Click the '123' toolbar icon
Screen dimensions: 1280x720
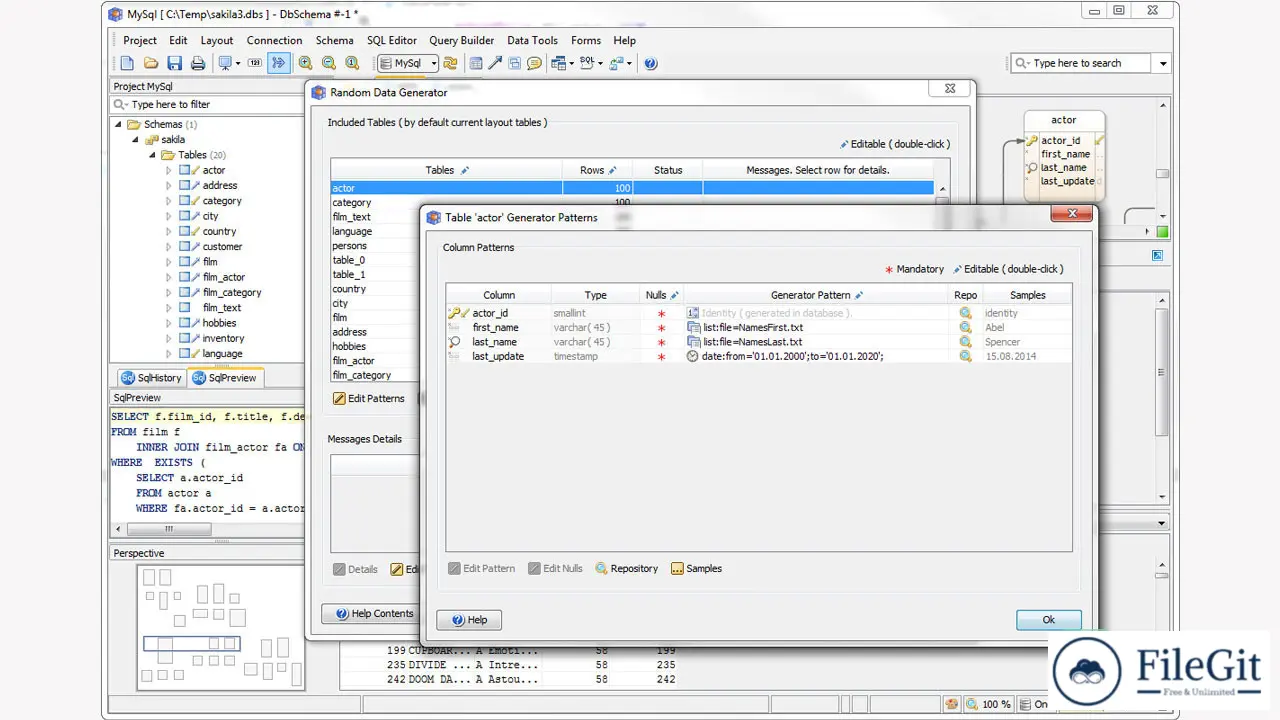point(255,63)
